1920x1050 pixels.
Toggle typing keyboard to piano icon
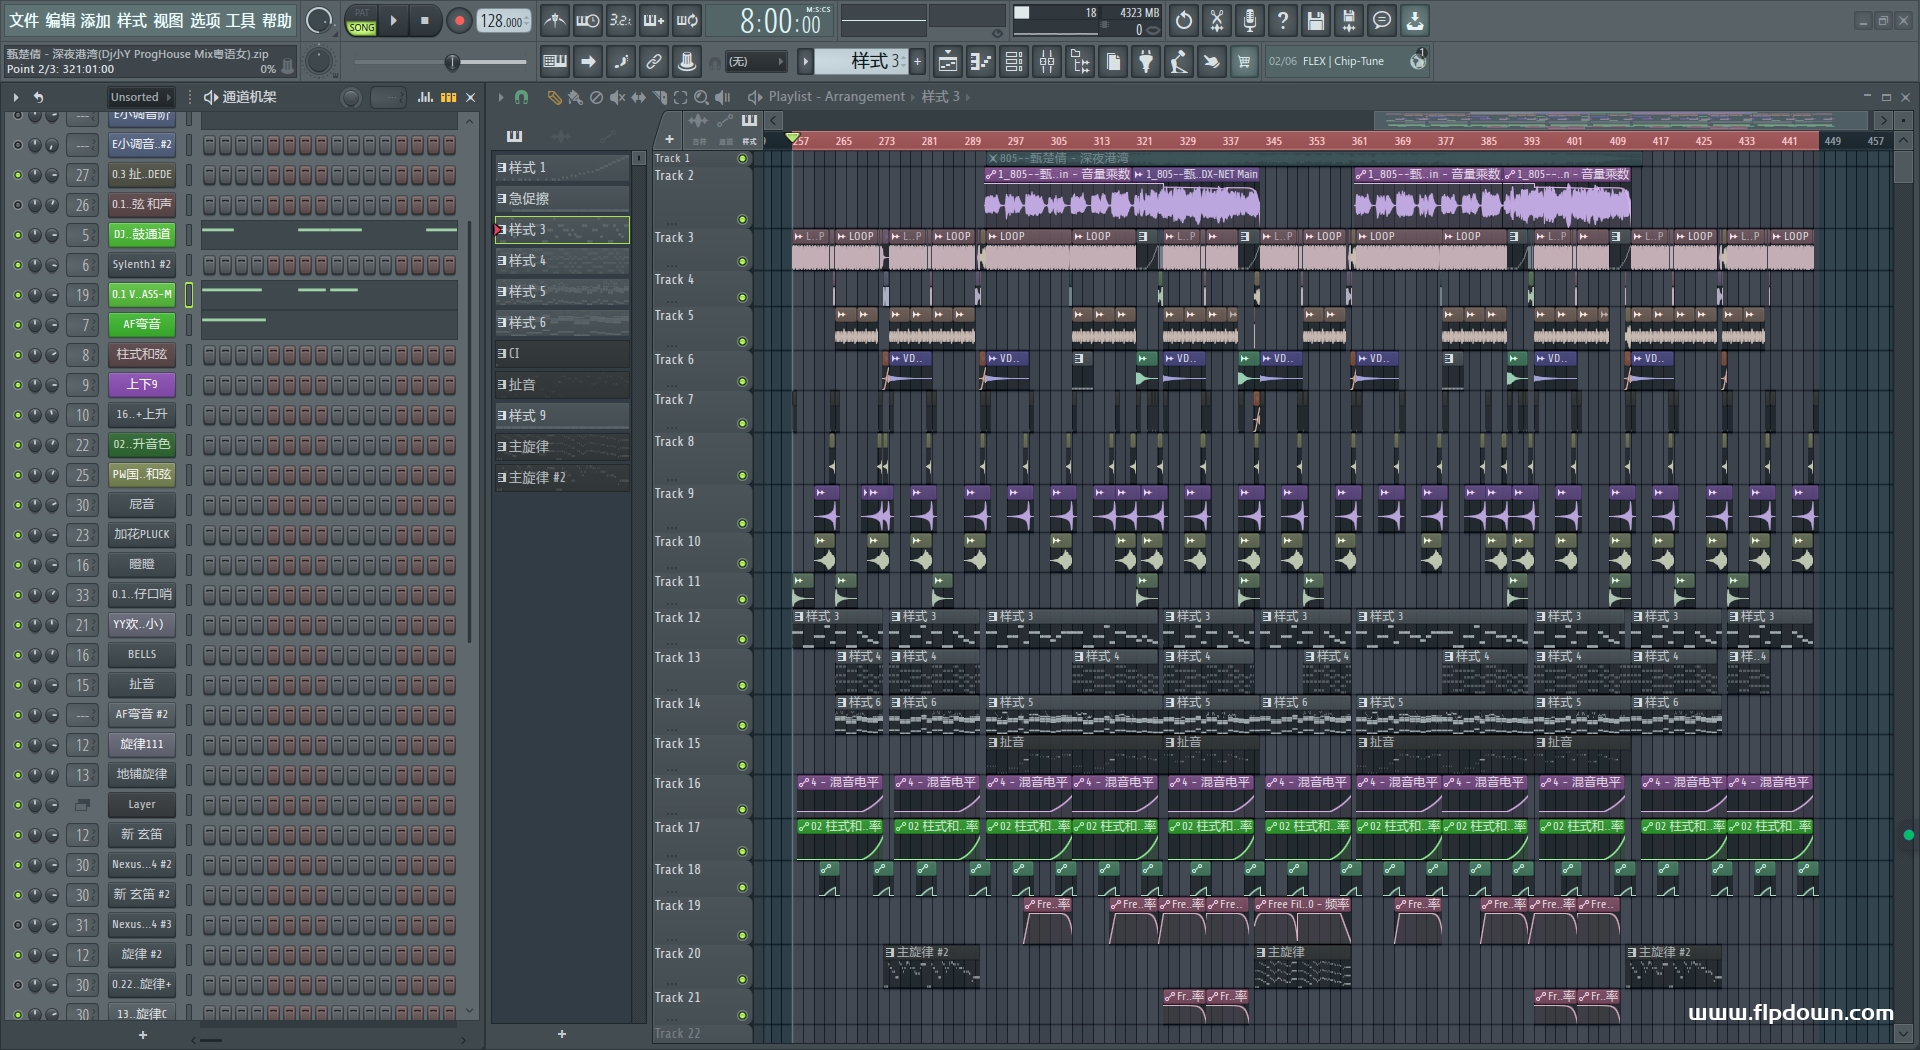555,62
